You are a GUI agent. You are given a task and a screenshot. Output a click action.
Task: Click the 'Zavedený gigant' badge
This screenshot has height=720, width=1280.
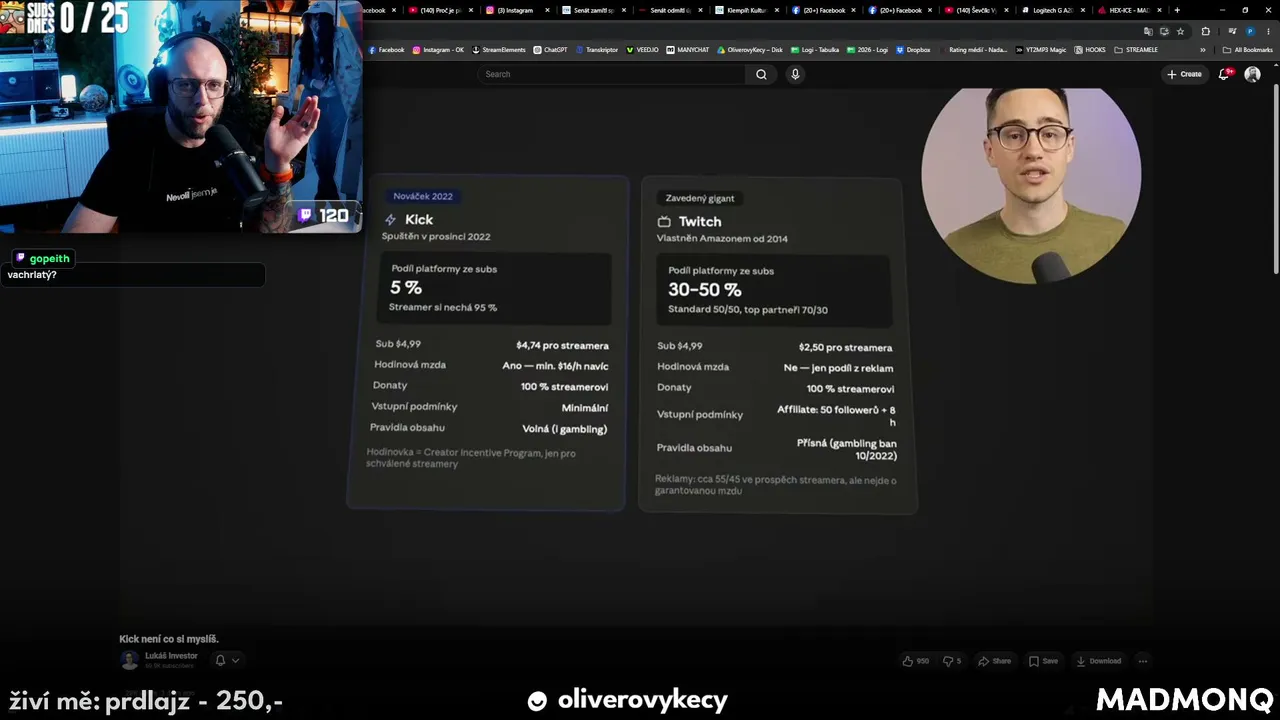(700, 198)
